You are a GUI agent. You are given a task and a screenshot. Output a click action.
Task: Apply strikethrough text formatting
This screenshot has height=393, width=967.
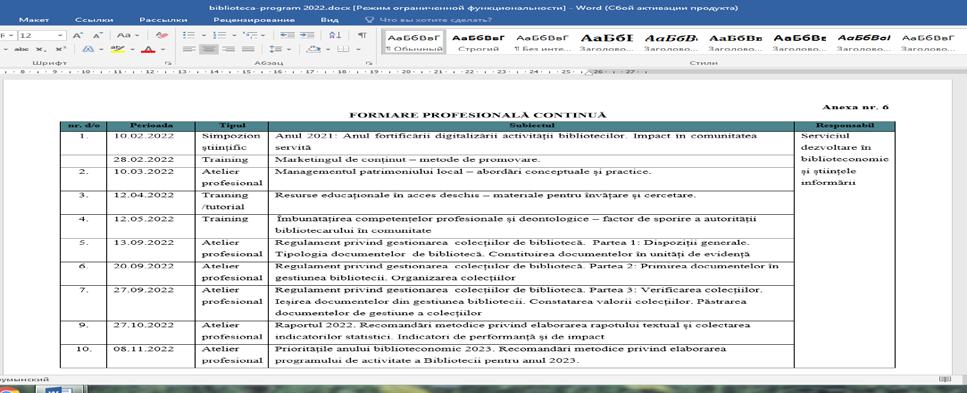coord(21,49)
